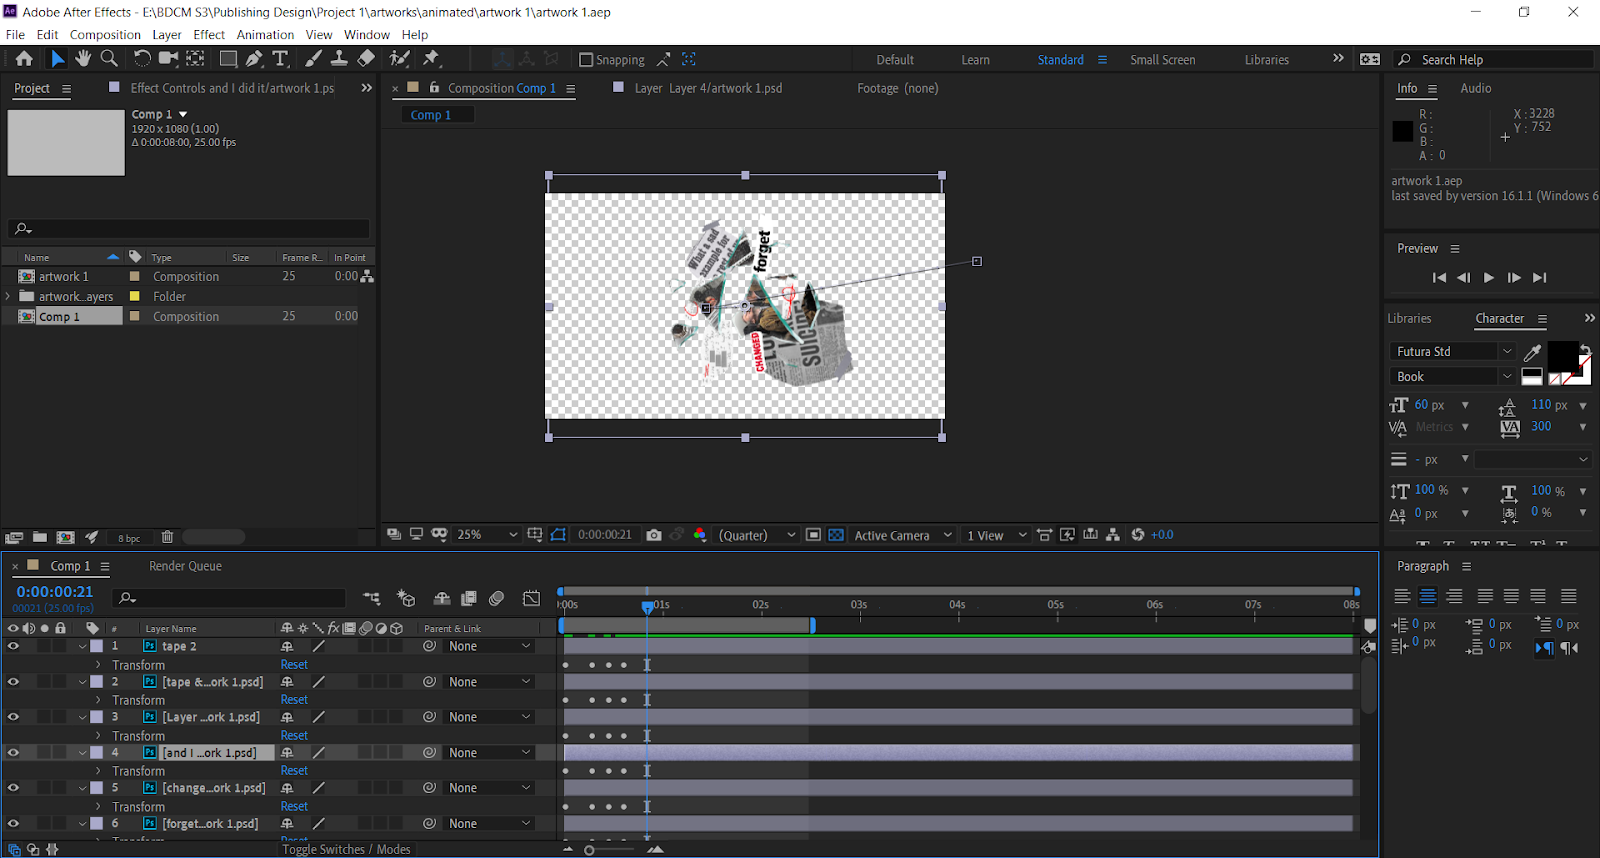Select the Hand tool in toolbar

pyautogui.click(x=83, y=59)
